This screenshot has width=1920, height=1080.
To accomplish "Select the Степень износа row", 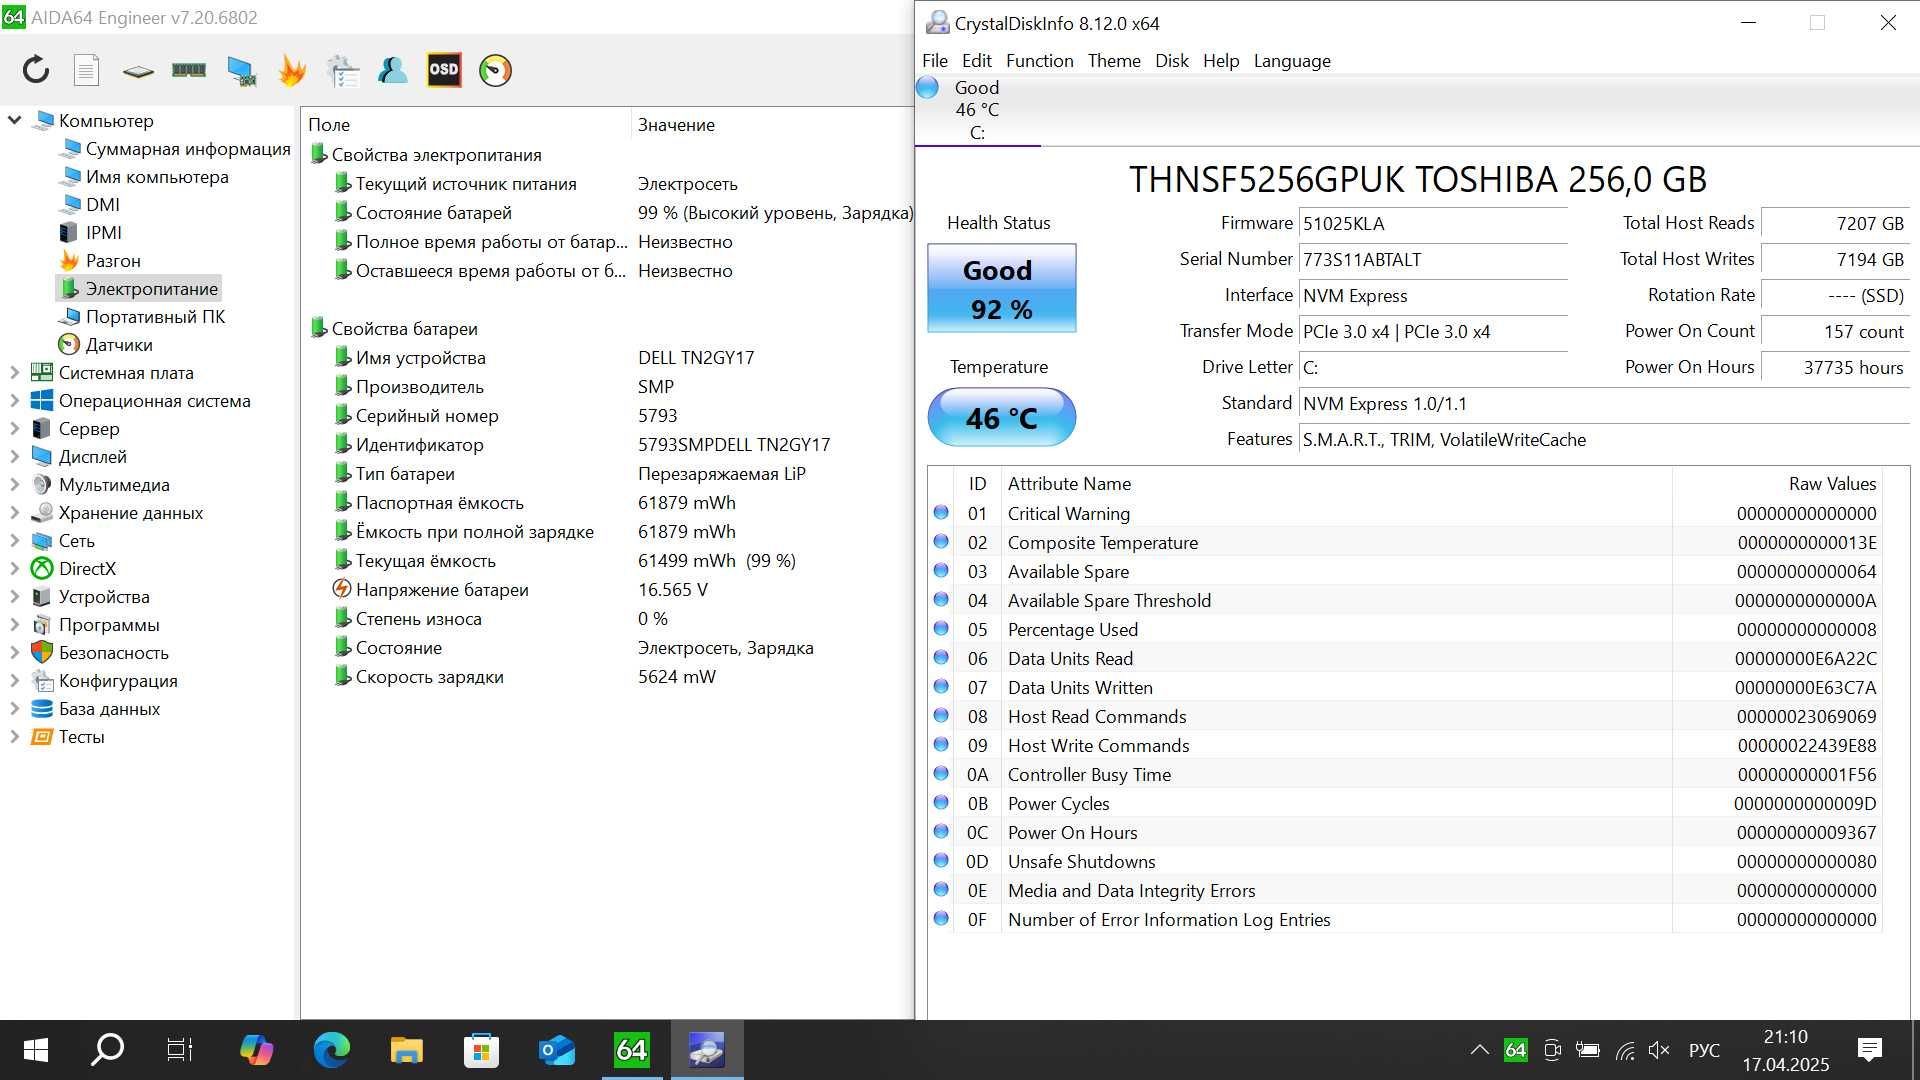I will tap(606, 618).
